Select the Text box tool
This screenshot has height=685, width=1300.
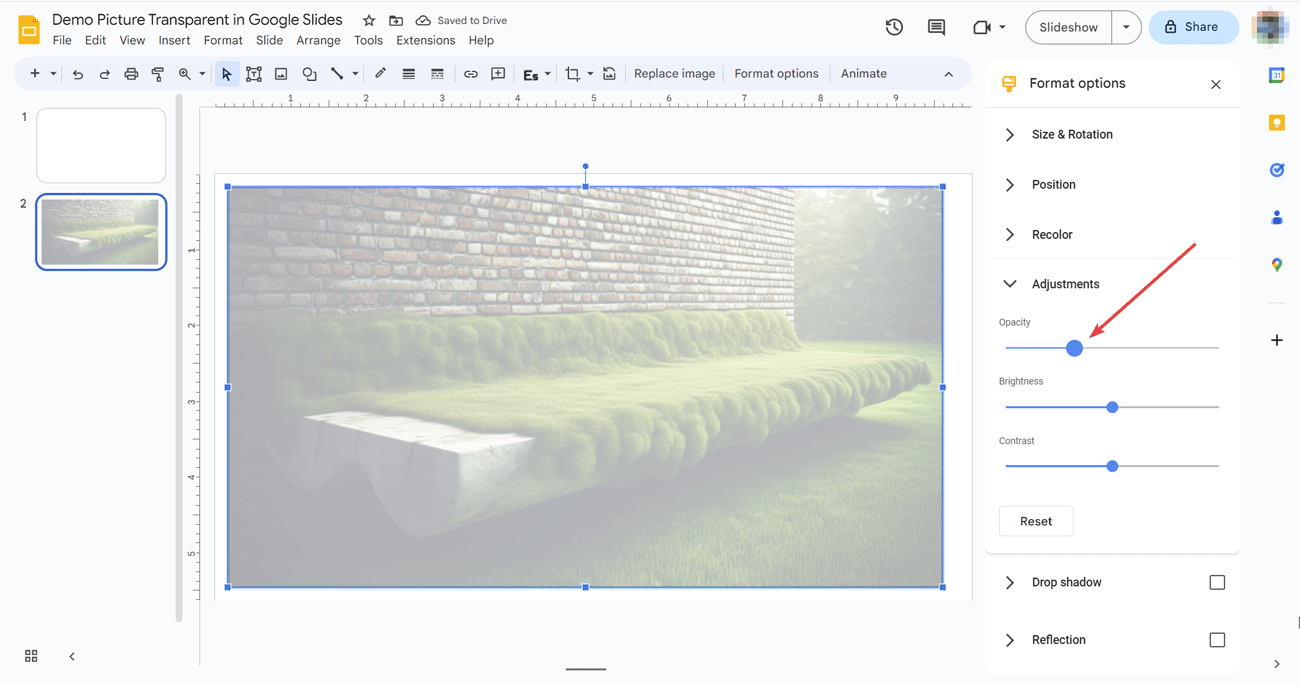[253, 73]
